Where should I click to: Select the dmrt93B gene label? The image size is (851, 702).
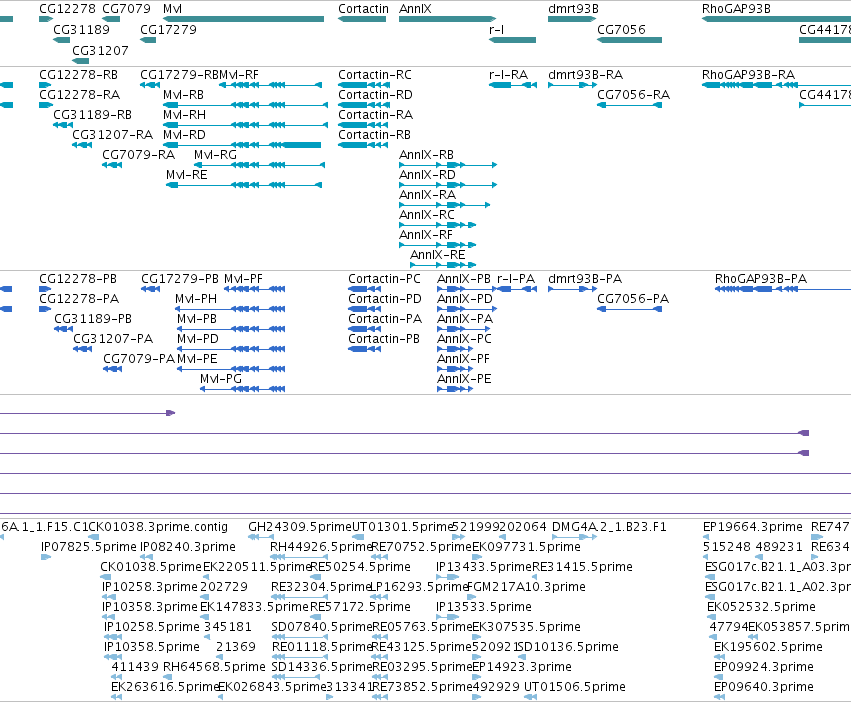click(x=573, y=9)
